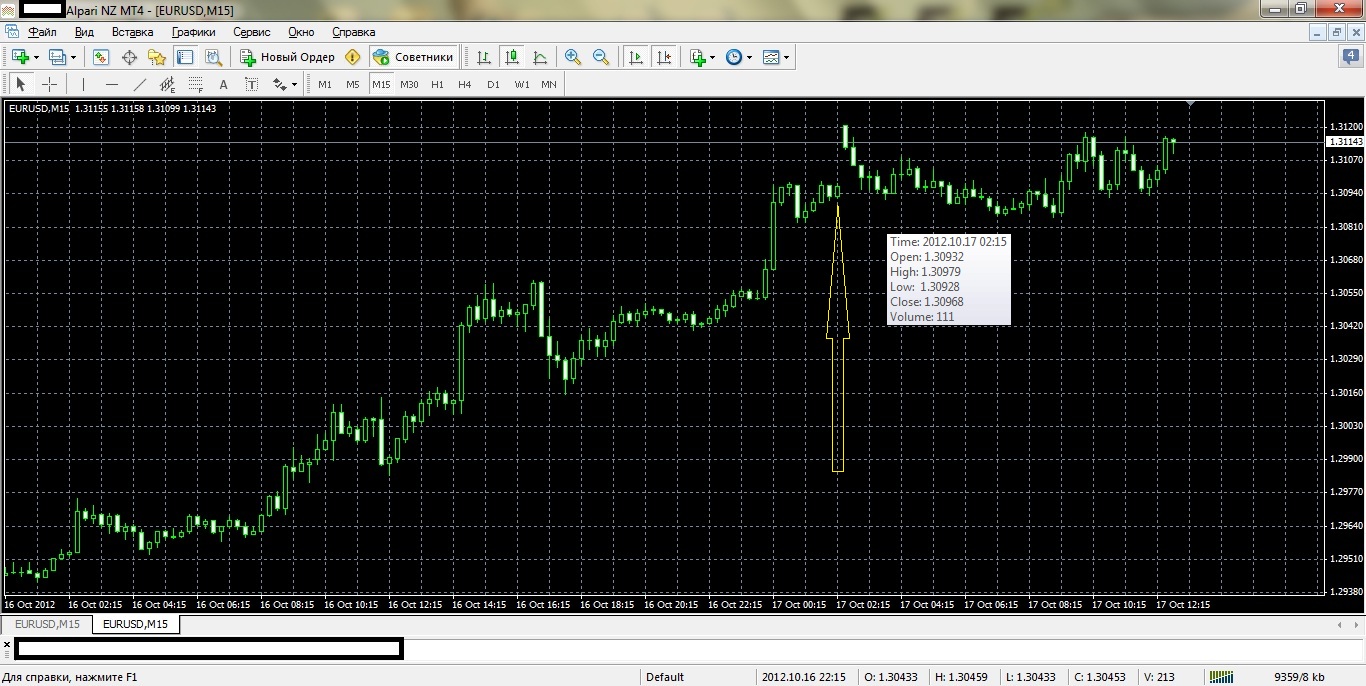Switch to M5 timeframe
The height and width of the screenshot is (686, 1366).
point(353,84)
